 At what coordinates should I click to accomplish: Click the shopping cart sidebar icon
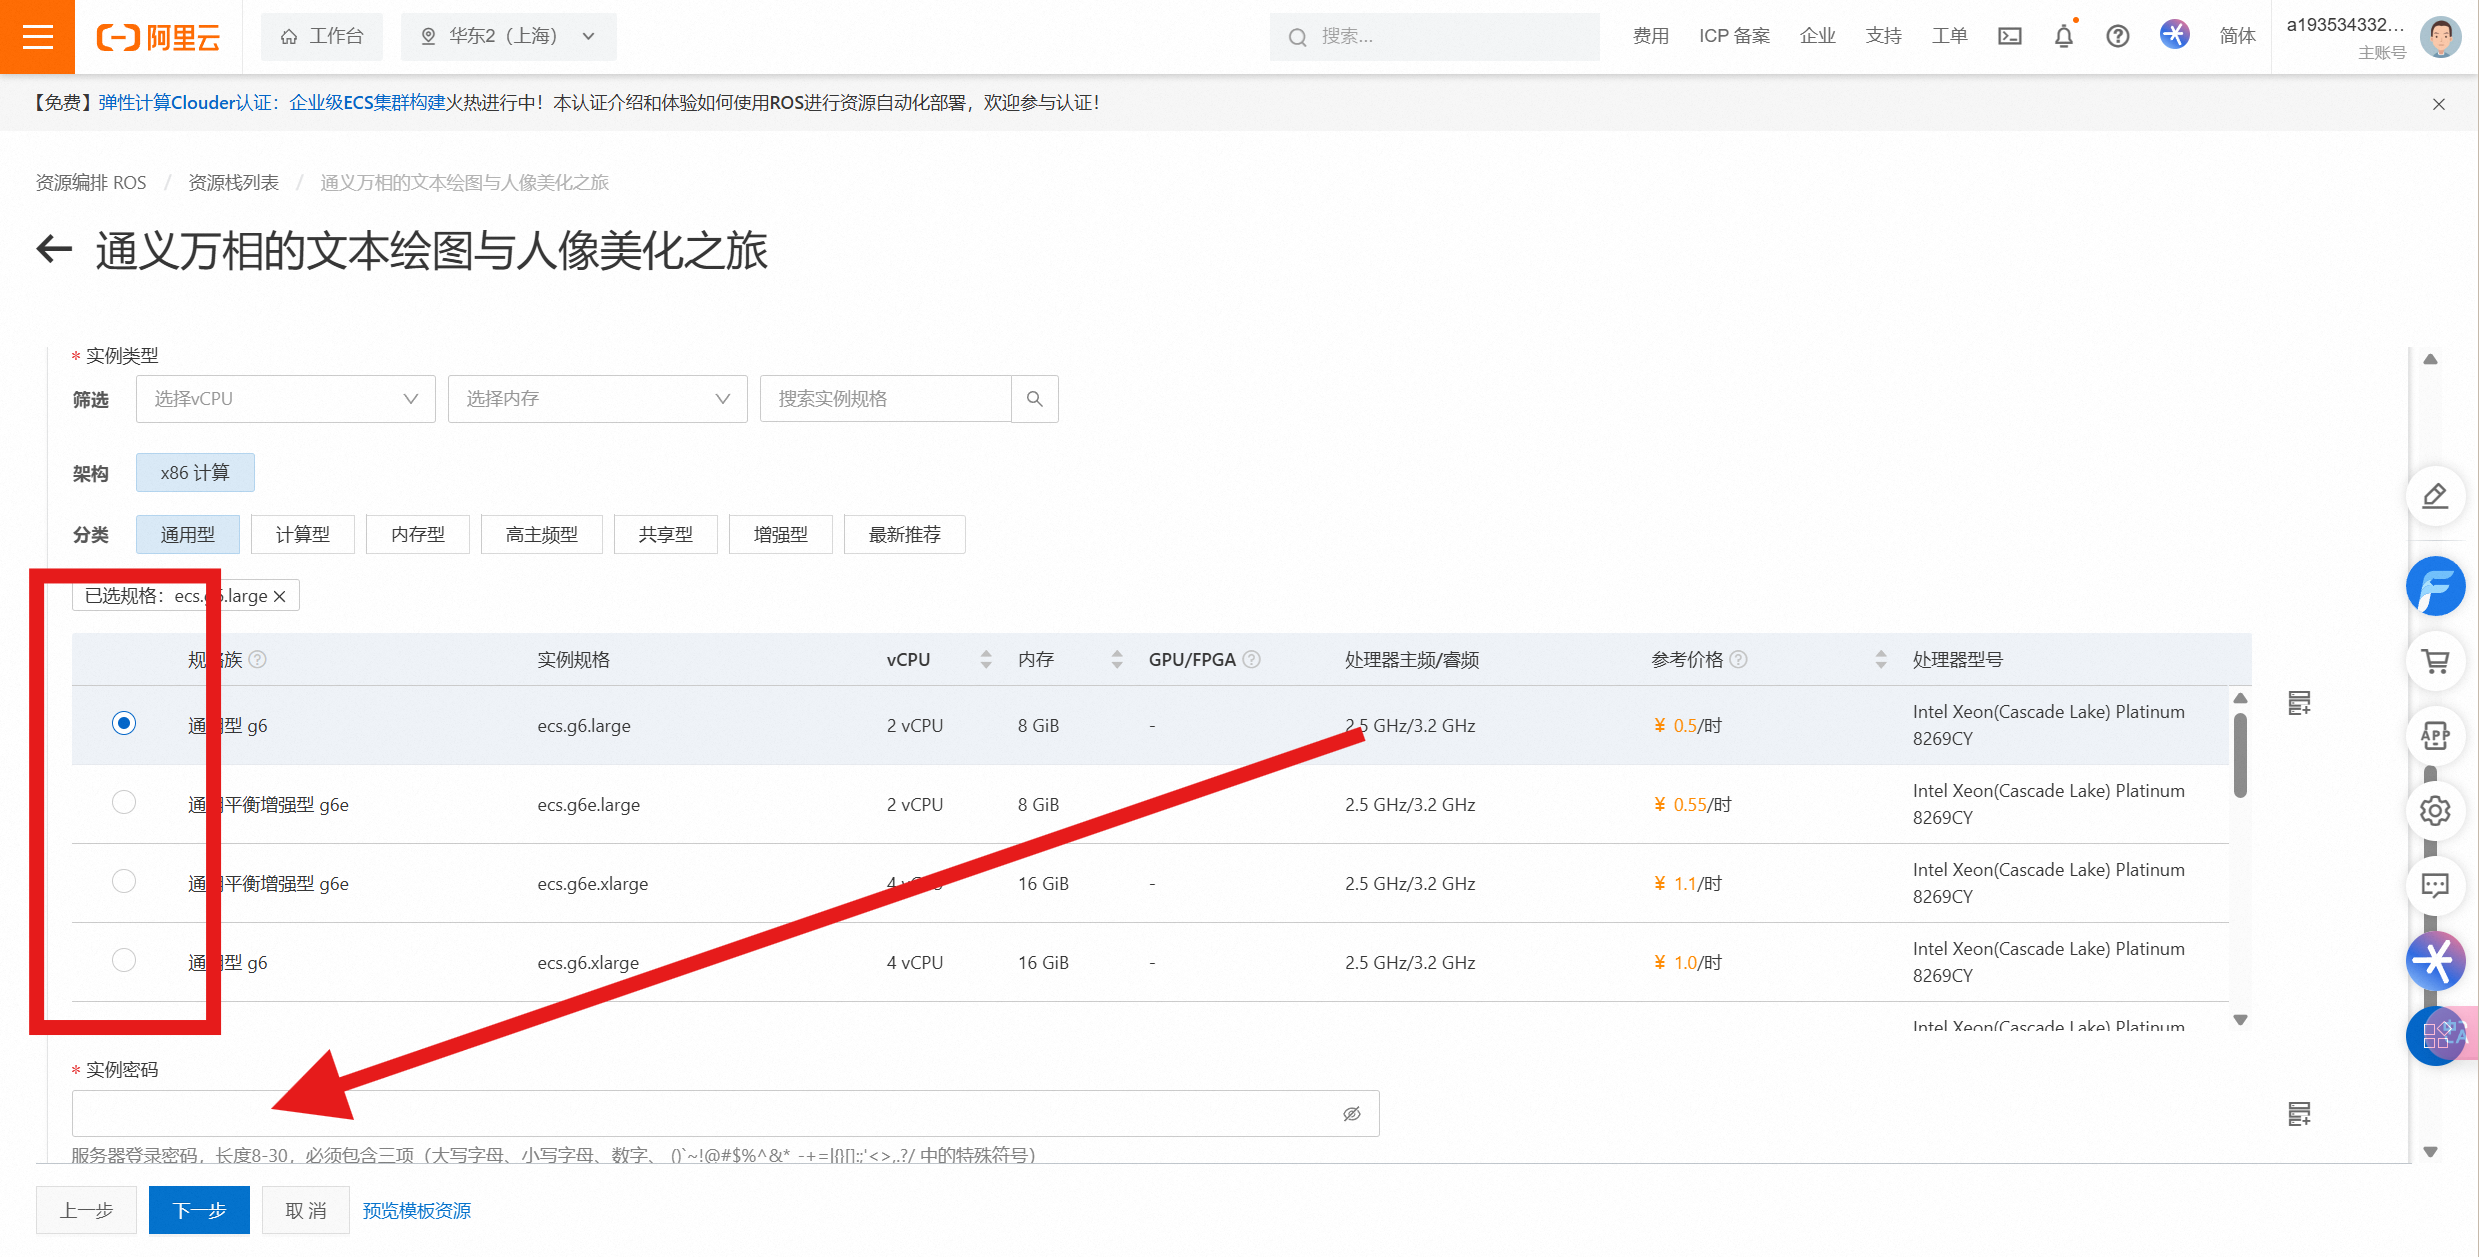2435,661
